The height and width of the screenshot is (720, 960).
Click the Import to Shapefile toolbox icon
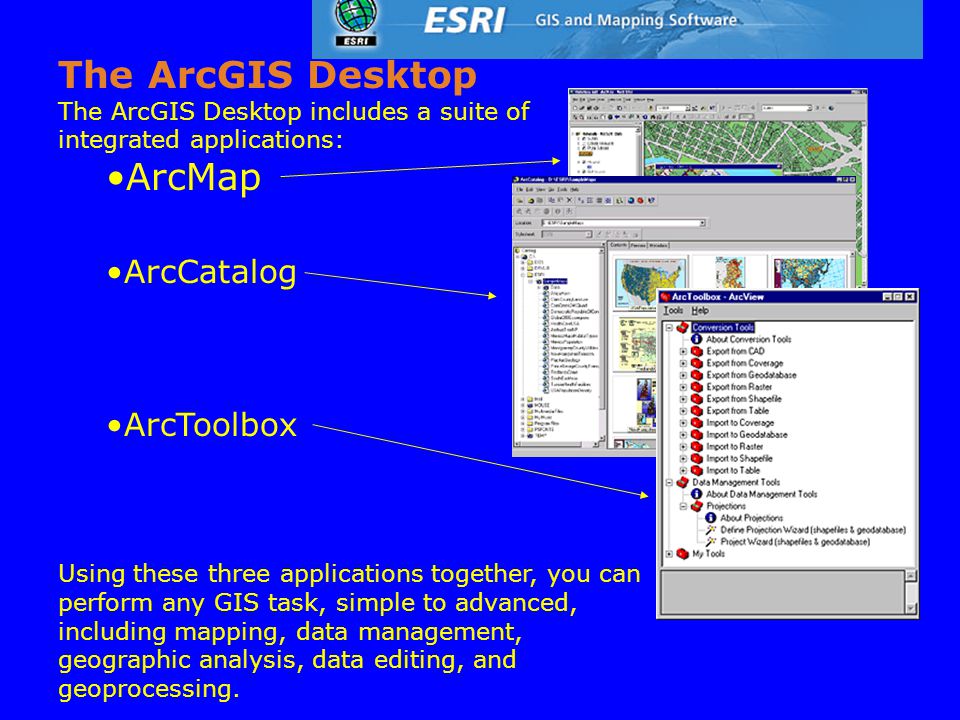[x=697, y=459]
